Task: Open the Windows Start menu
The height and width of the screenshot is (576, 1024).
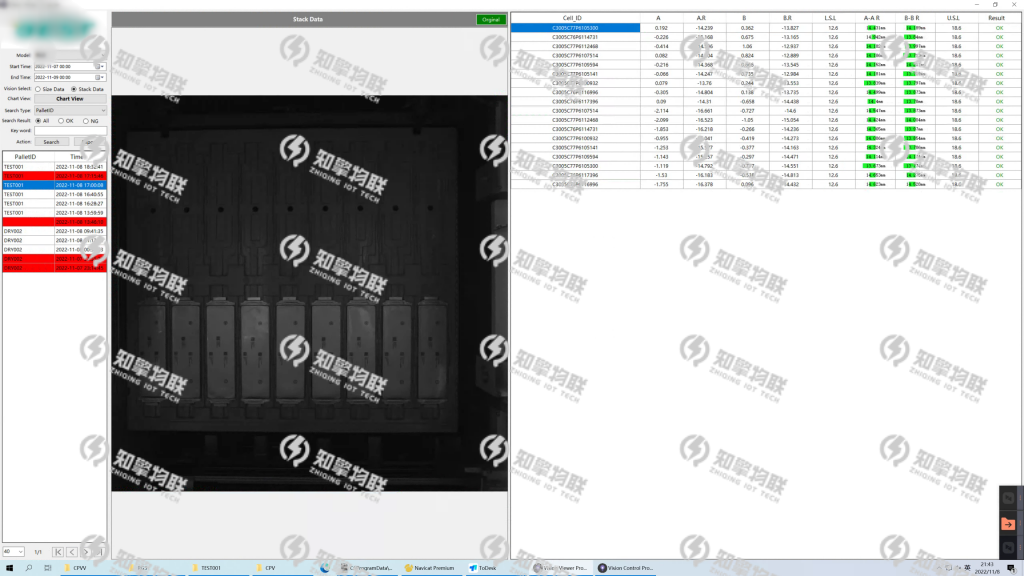Action: [x=9, y=568]
